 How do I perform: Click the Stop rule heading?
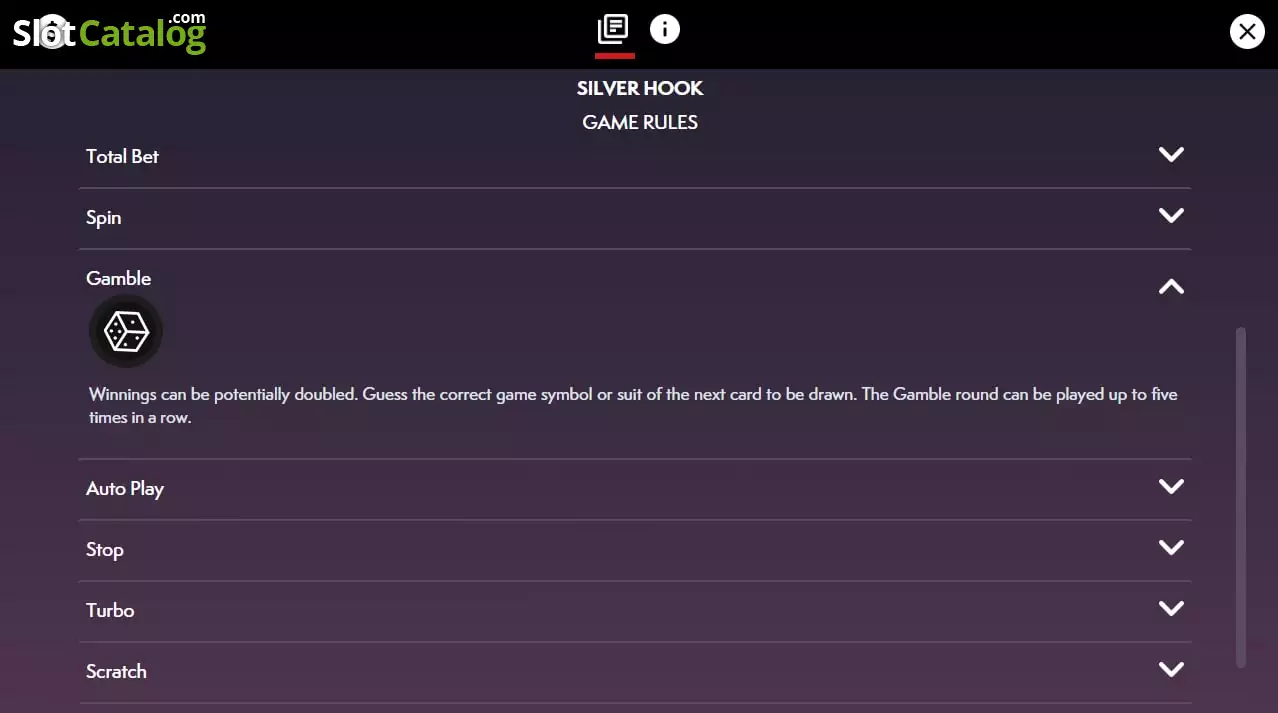pyautogui.click(x=105, y=550)
